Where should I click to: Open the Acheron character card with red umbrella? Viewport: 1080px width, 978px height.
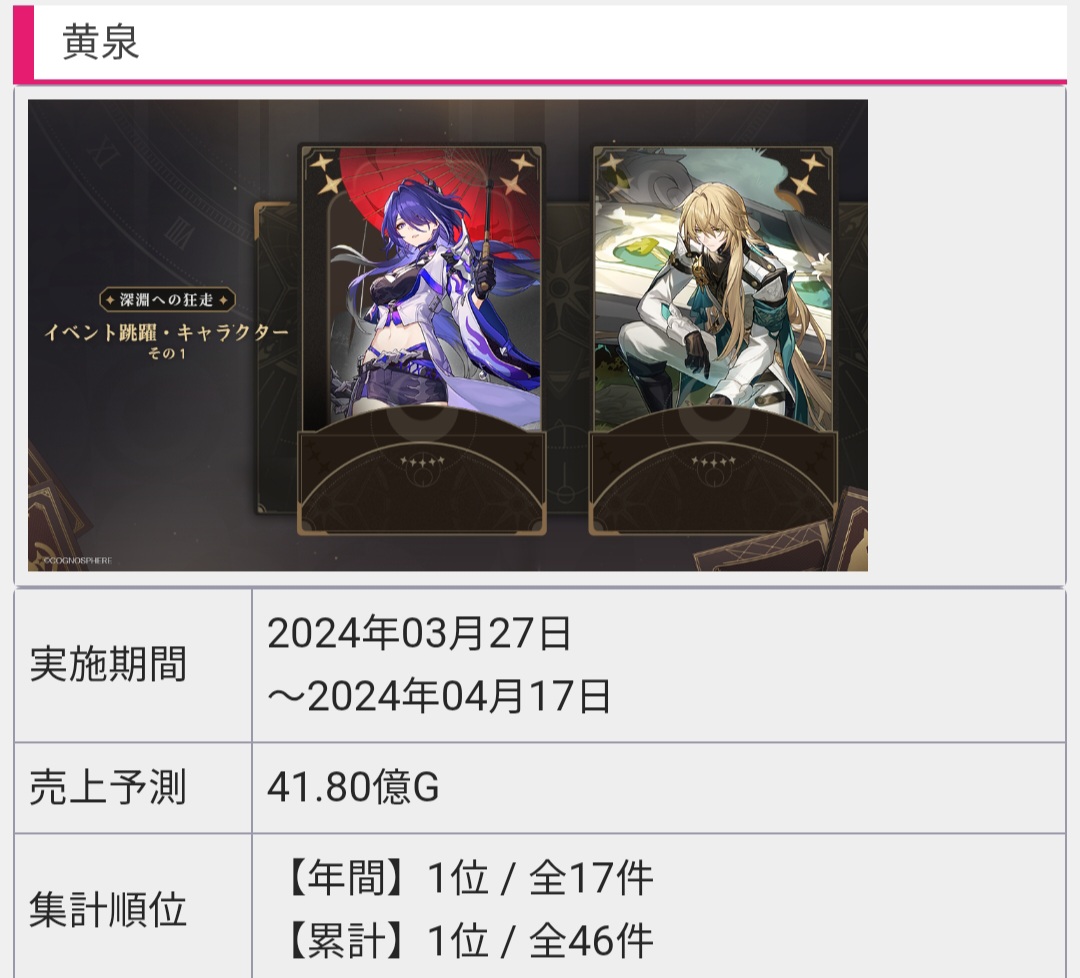tap(422, 339)
